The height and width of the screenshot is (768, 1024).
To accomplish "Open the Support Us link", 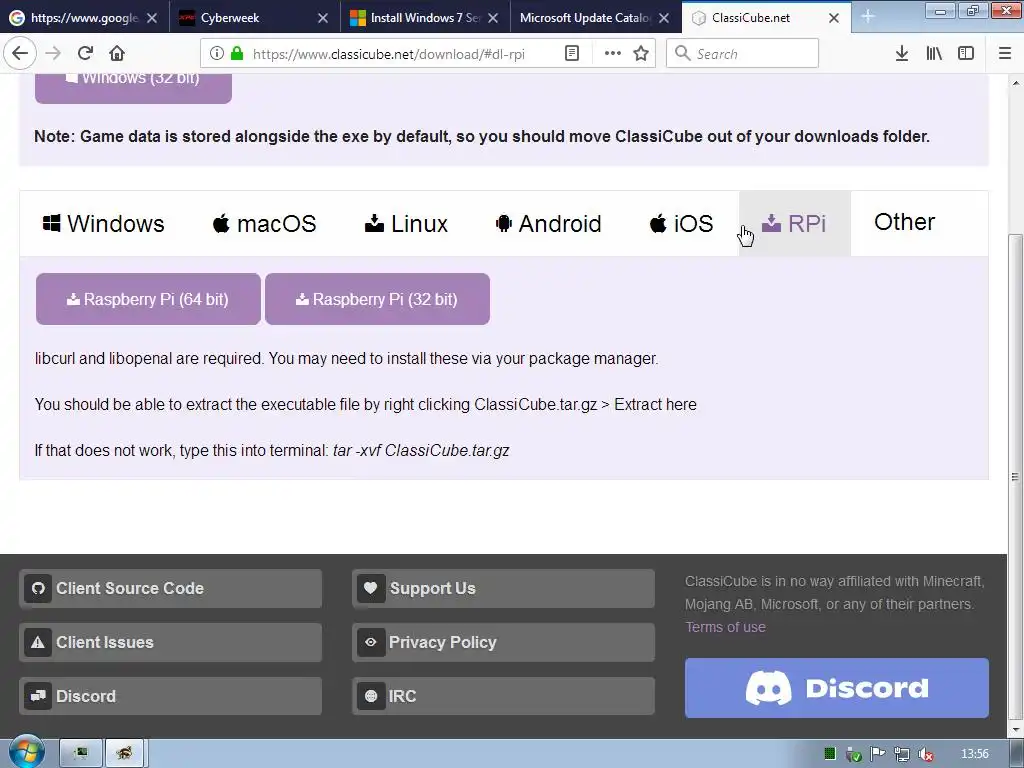I will point(504,588).
